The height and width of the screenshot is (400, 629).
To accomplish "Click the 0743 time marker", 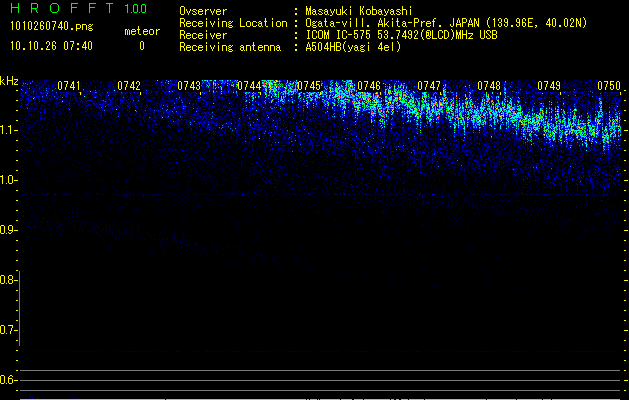I will coord(189,86).
